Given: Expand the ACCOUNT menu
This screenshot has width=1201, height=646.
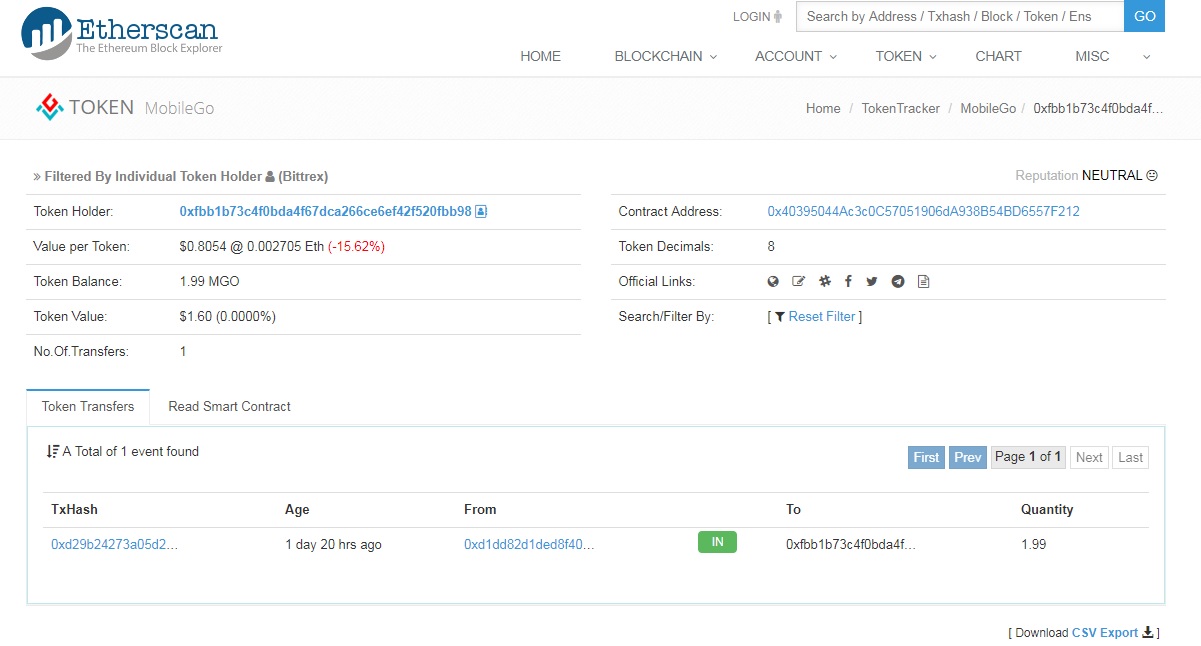Looking at the screenshot, I should point(796,56).
